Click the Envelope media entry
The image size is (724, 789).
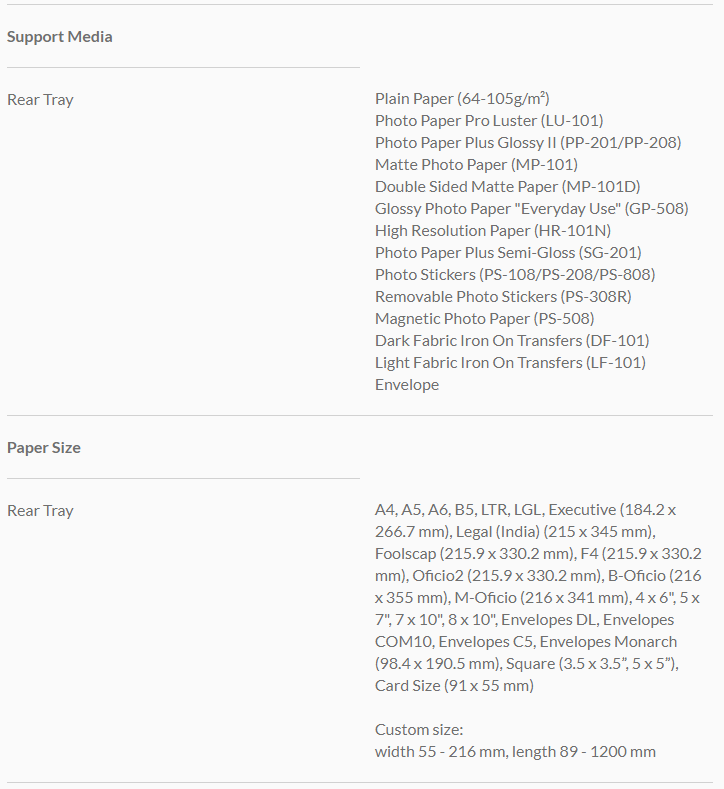point(407,385)
